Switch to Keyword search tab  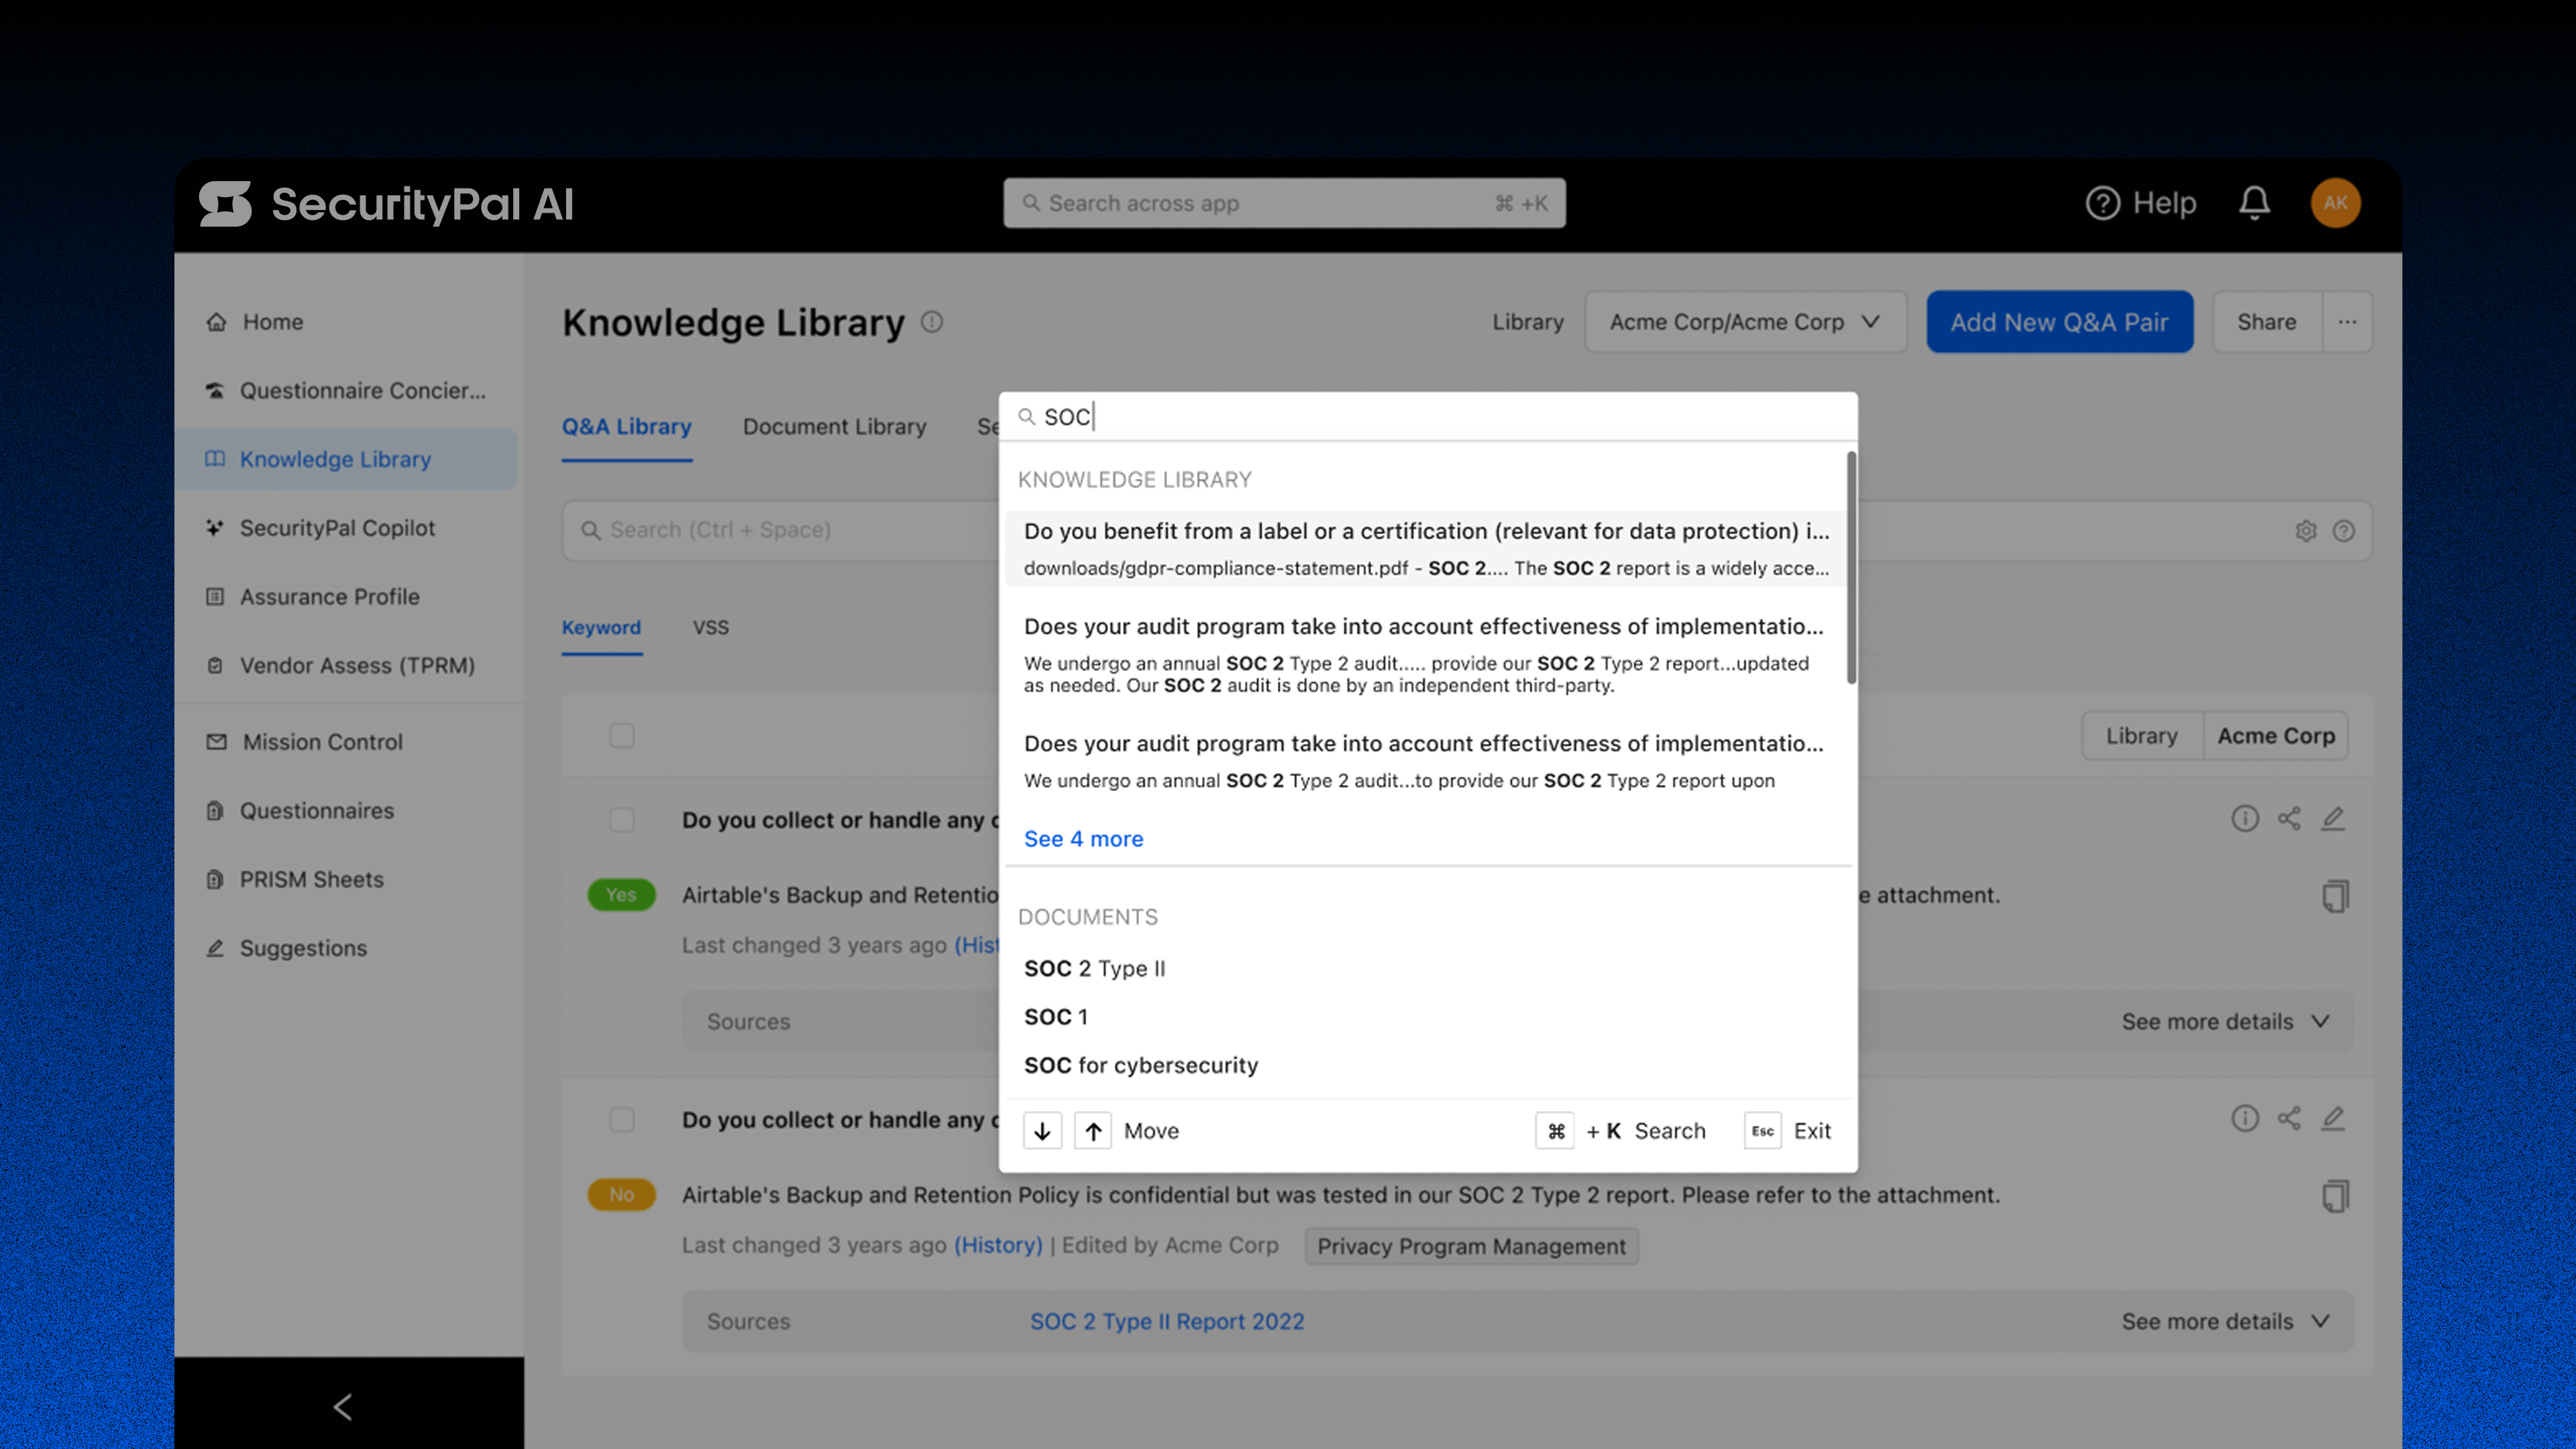tap(601, 628)
